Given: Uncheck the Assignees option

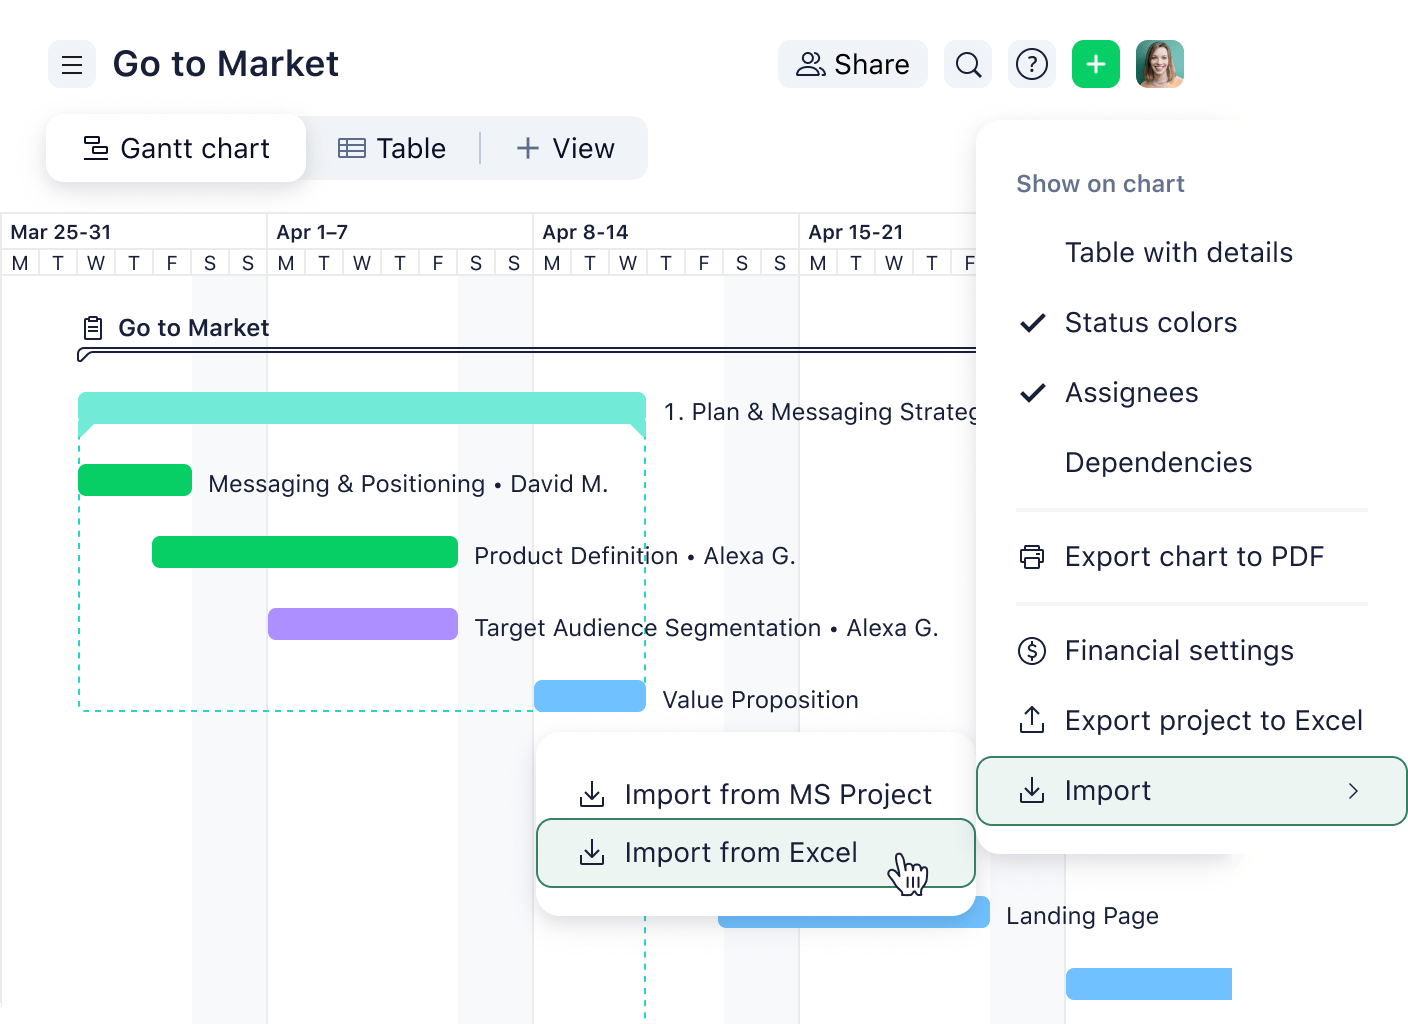Looking at the screenshot, I should 1131,393.
